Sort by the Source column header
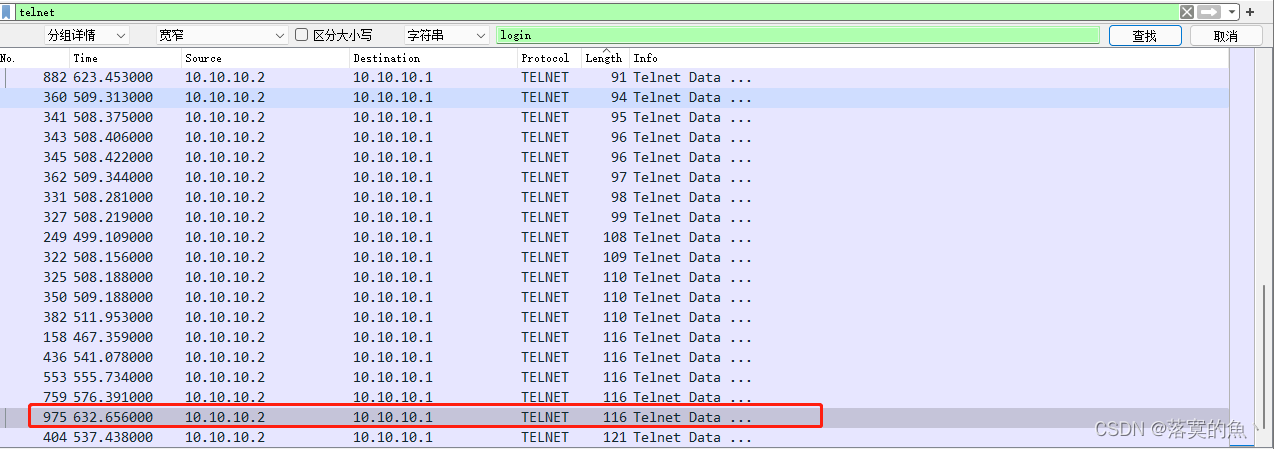The image size is (1274, 449). (x=265, y=58)
